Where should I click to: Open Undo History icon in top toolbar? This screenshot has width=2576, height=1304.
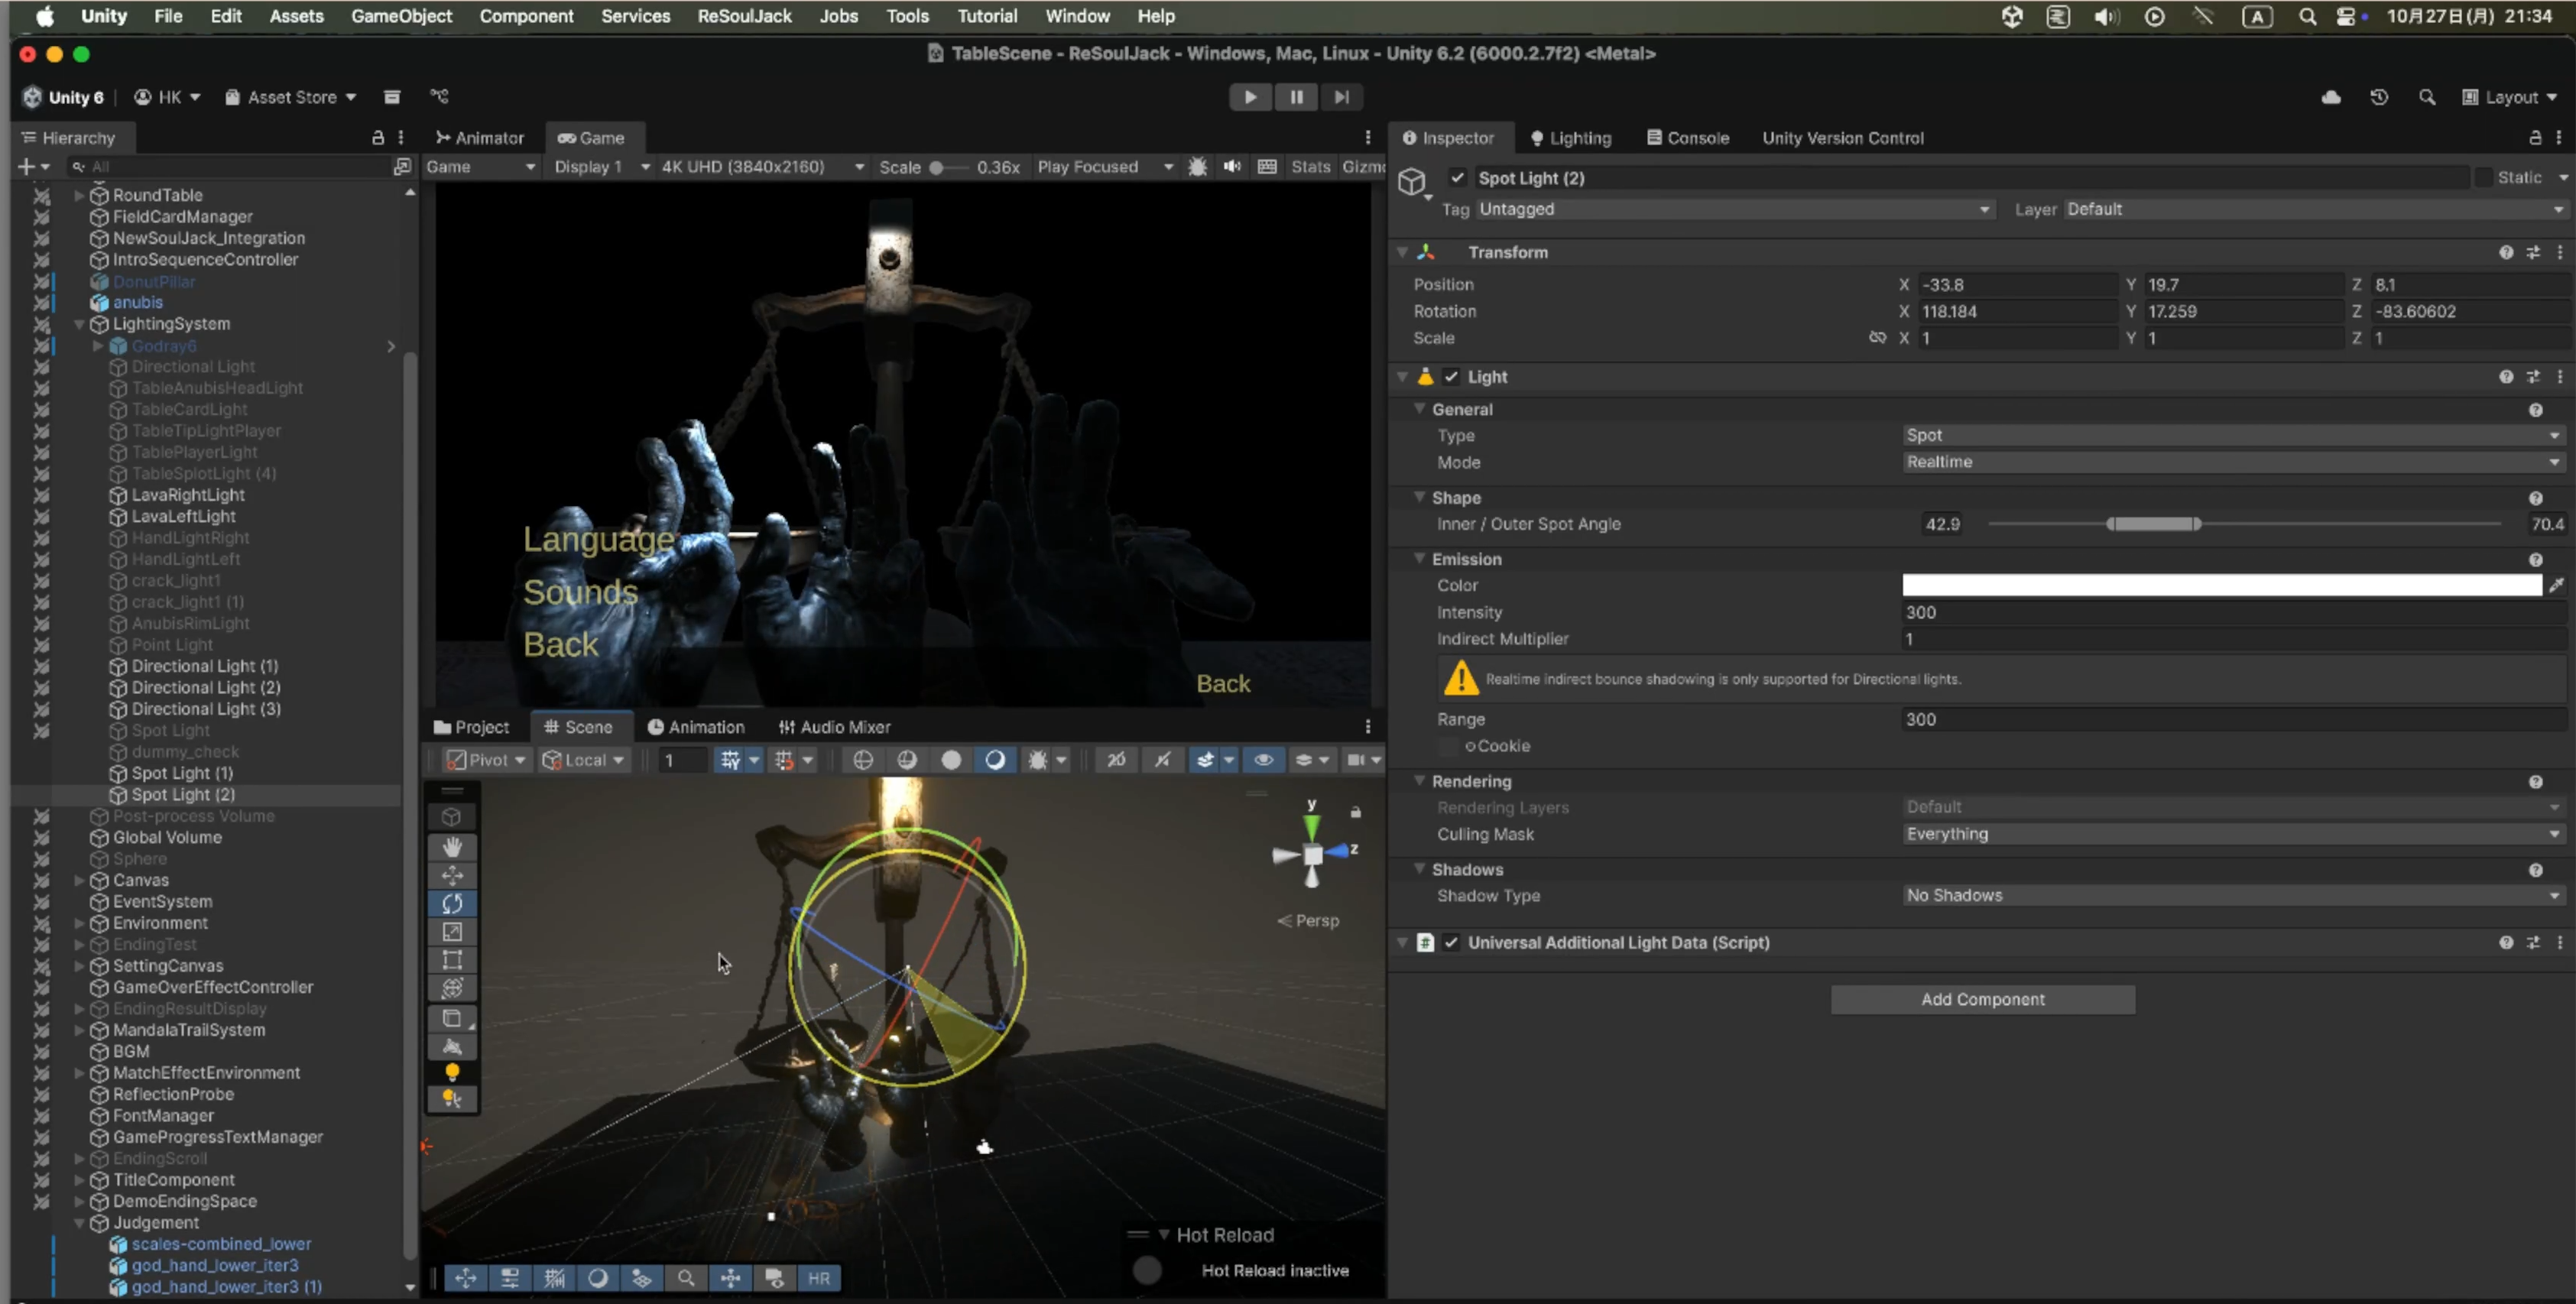[2379, 97]
